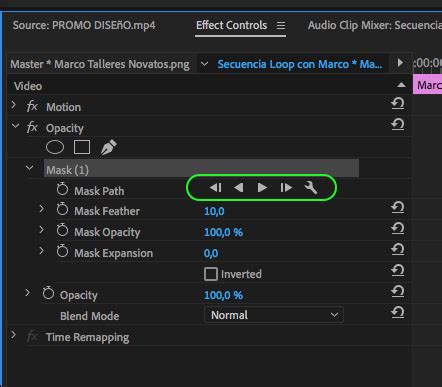The width and height of the screenshot is (442, 387).
Task: Select the ellipse mask tool
Action: coord(55,147)
